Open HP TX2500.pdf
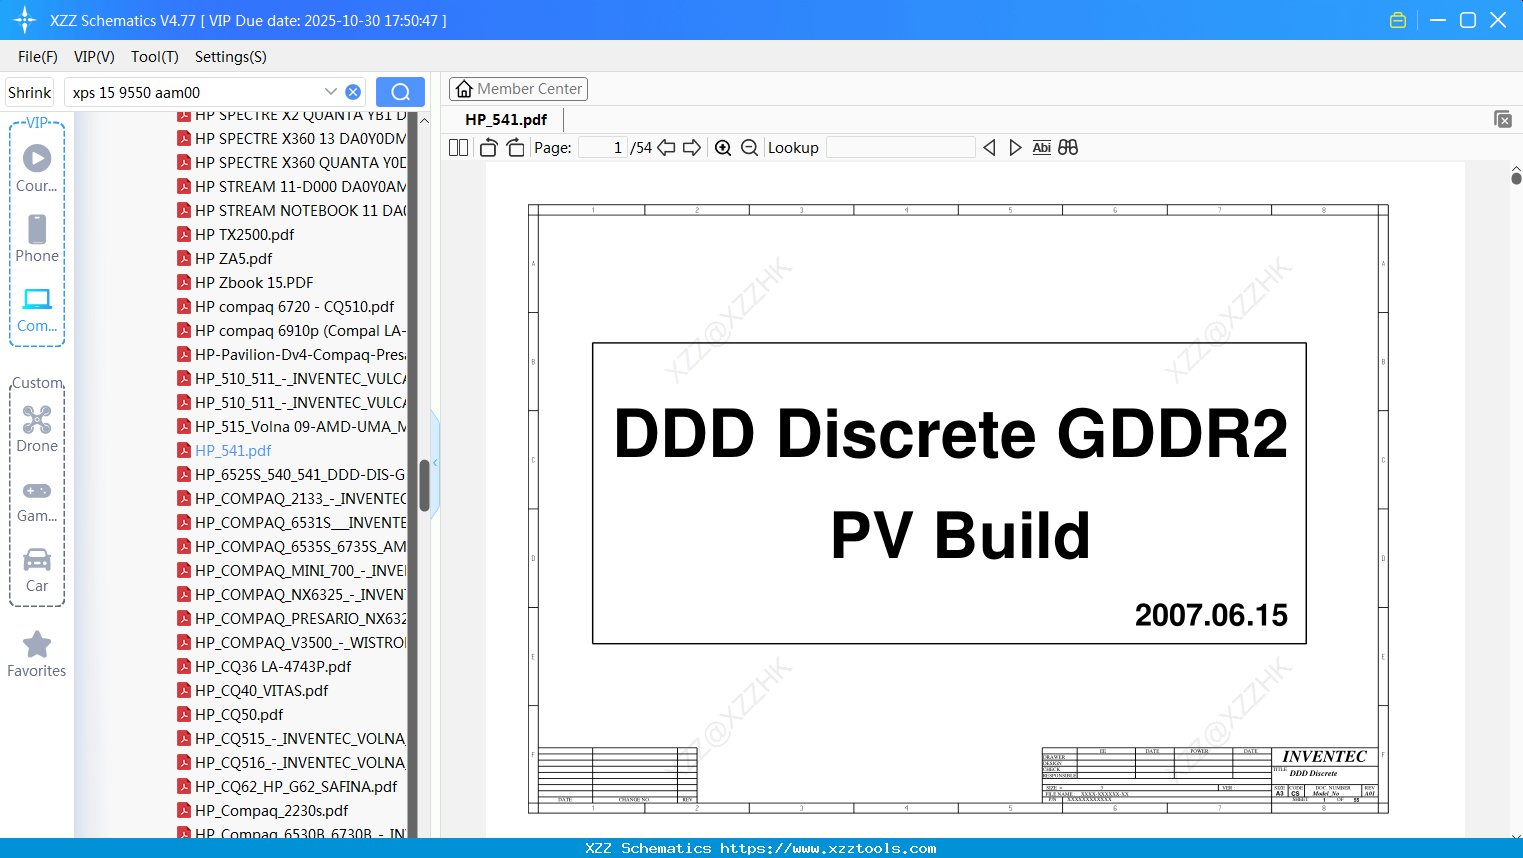Screen dimensions: 1523x858 click(236, 235)
